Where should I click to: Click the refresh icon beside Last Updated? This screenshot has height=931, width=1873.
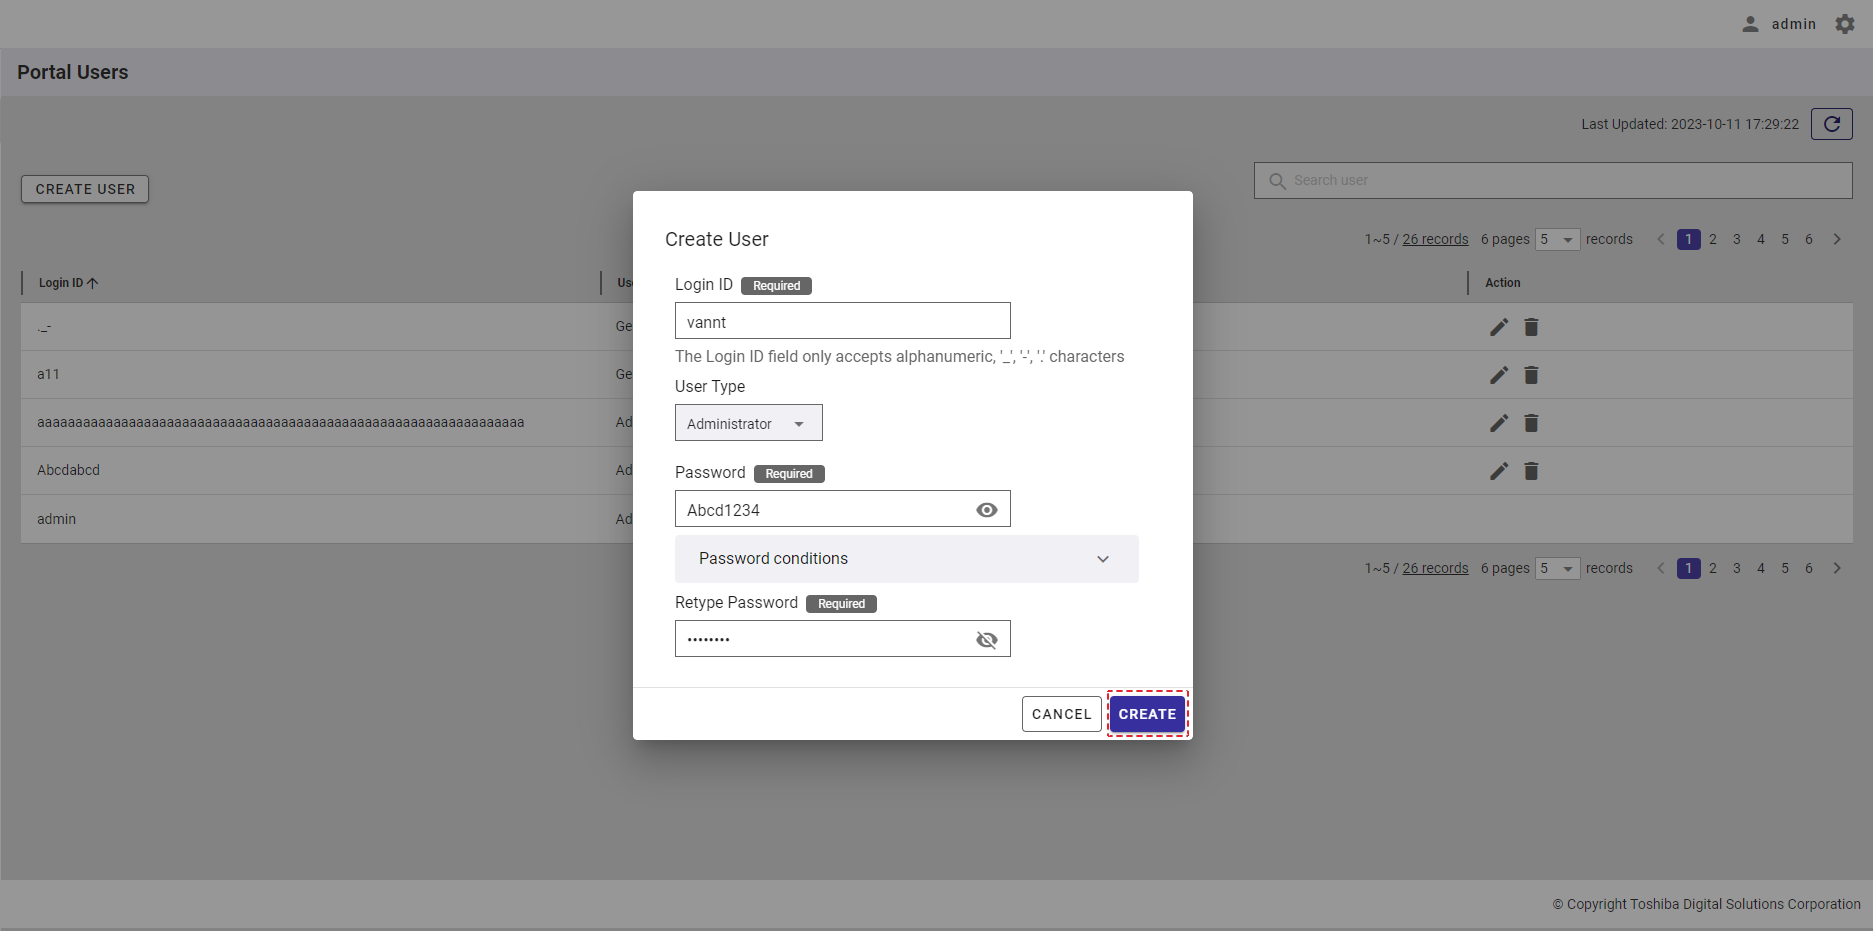1831,124
